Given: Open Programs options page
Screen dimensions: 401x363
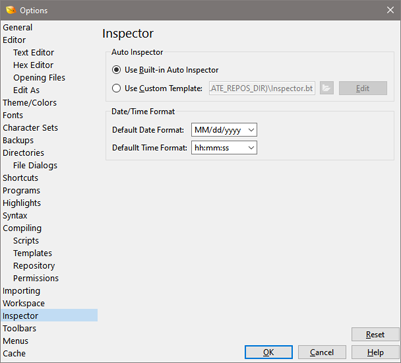Looking at the screenshot, I should tap(21, 190).
